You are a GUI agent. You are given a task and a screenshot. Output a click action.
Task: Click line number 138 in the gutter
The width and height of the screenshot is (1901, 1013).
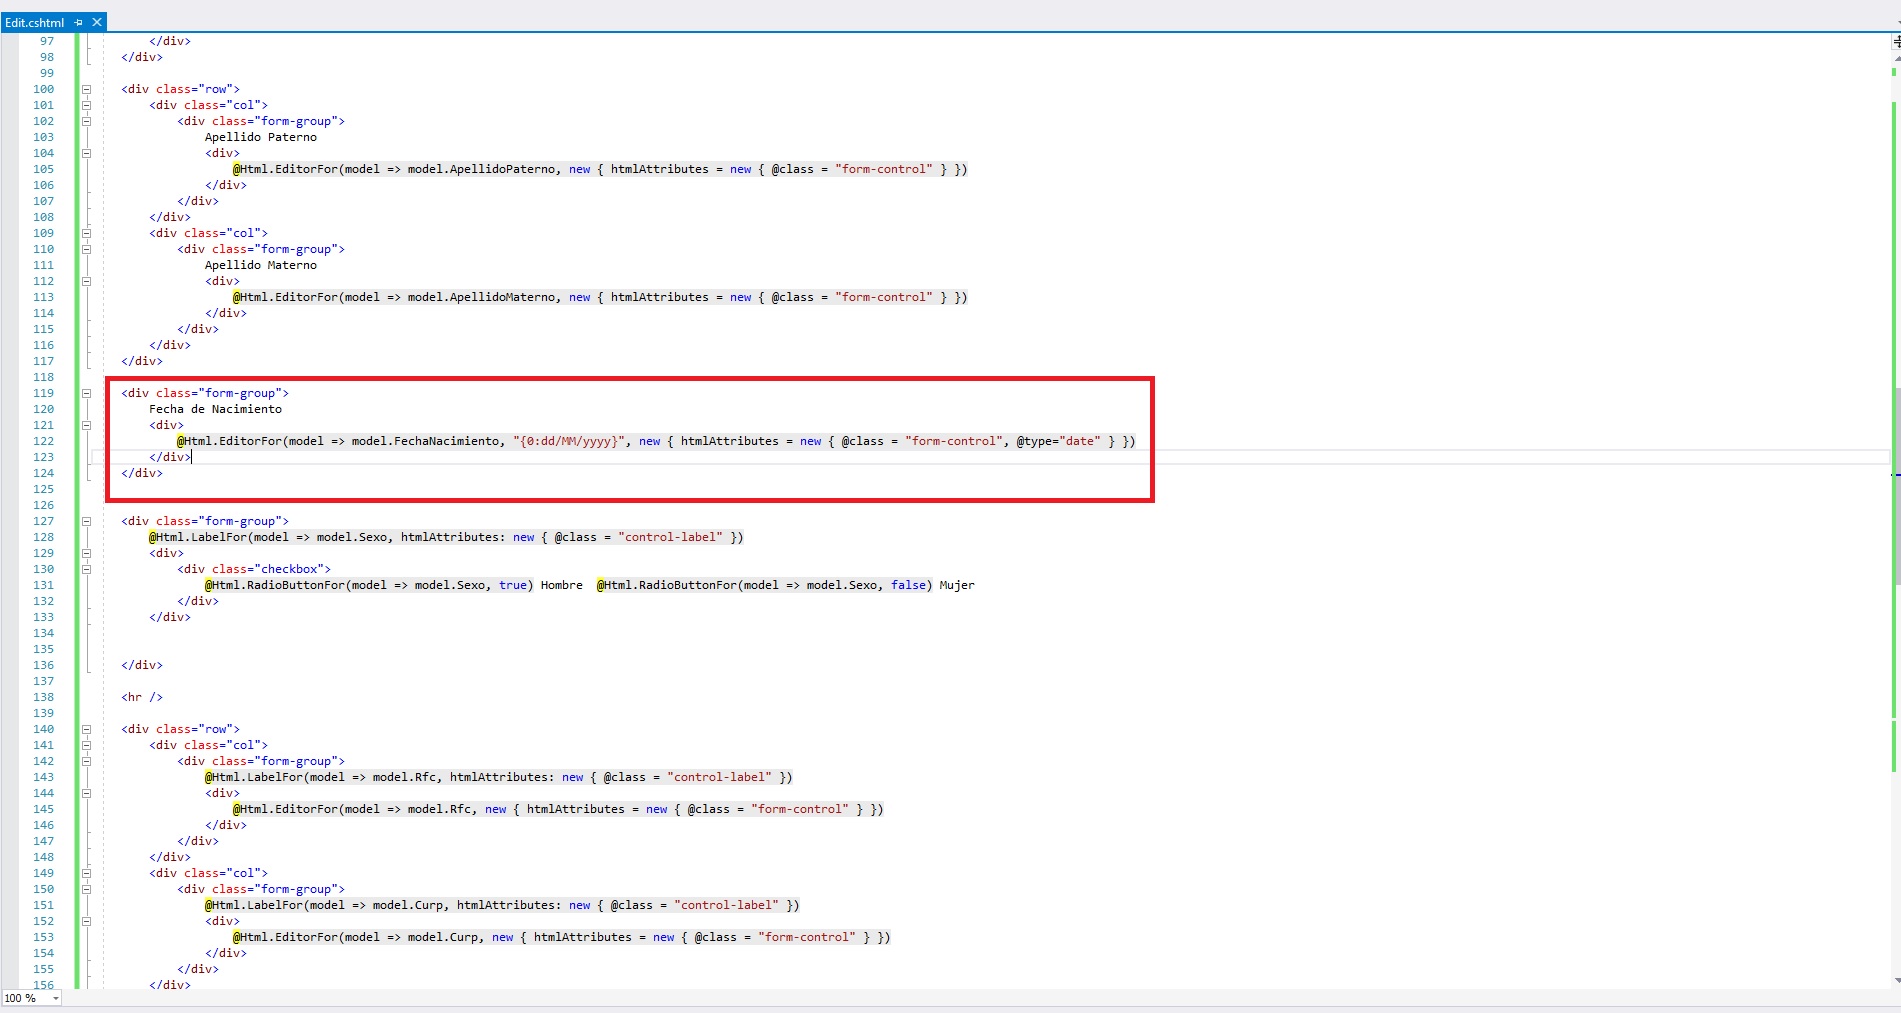(x=44, y=697)
